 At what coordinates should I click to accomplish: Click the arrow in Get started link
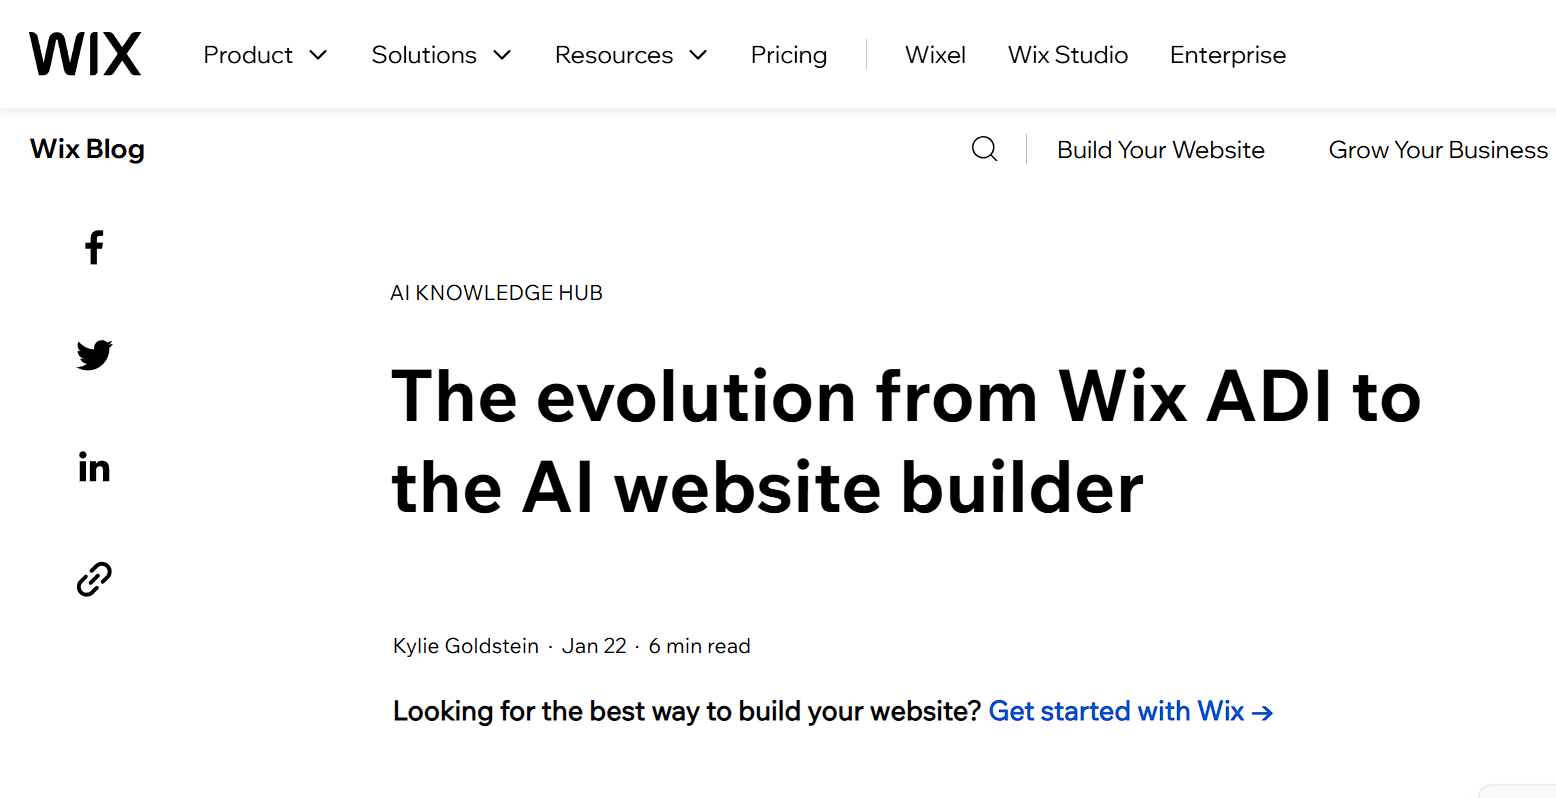(1263, 711)
